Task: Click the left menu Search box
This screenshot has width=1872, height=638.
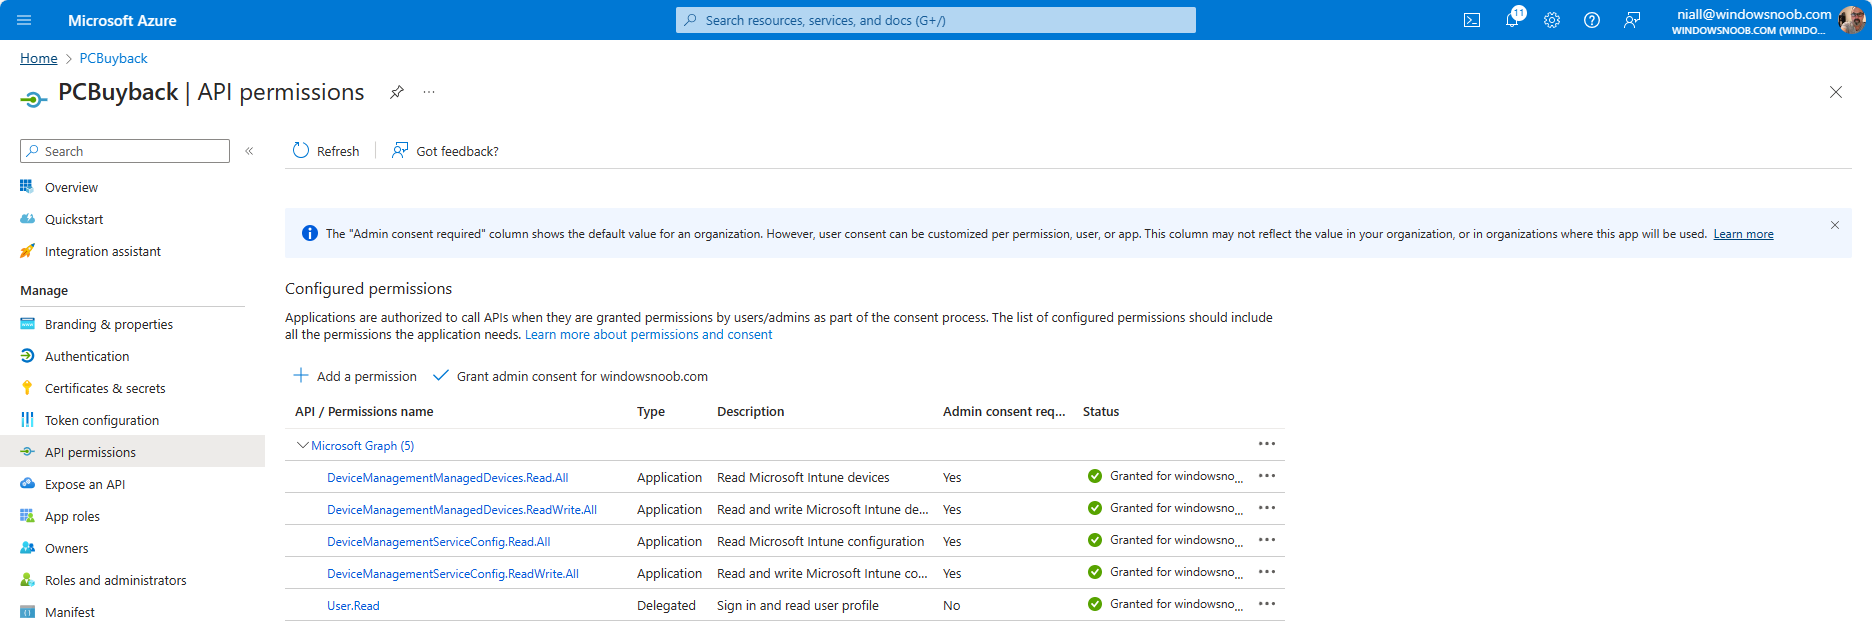Action: pyautogui.click(x=125, y=151)
